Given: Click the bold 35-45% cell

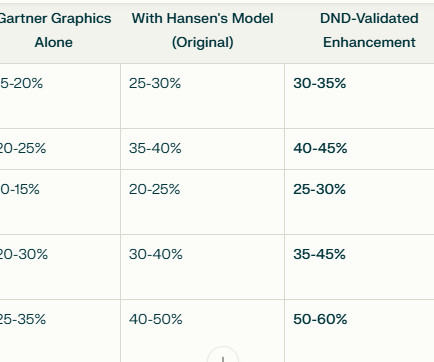Looking at the screenshot, I should [x=319, y=254].
